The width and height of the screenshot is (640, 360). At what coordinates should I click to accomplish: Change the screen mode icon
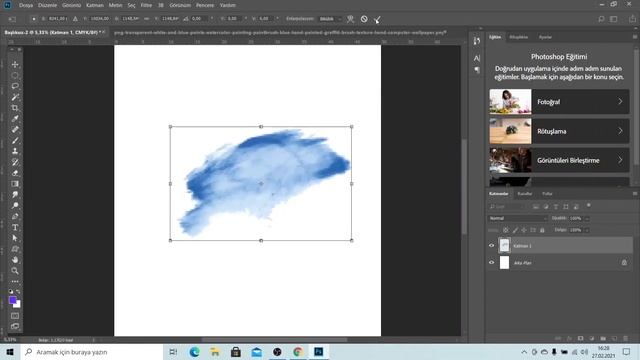coord(15,326)
